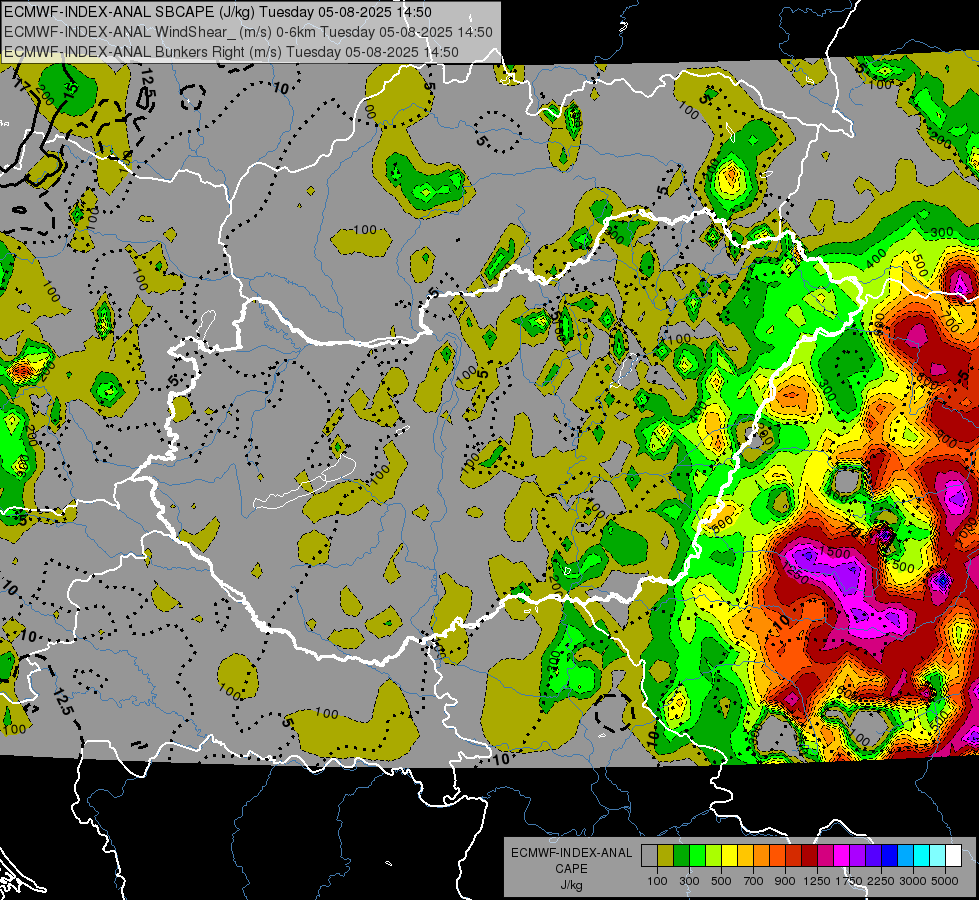Click the bright magenta legend swatch
This screenshot has width=979, height=900.
point(842,856)
